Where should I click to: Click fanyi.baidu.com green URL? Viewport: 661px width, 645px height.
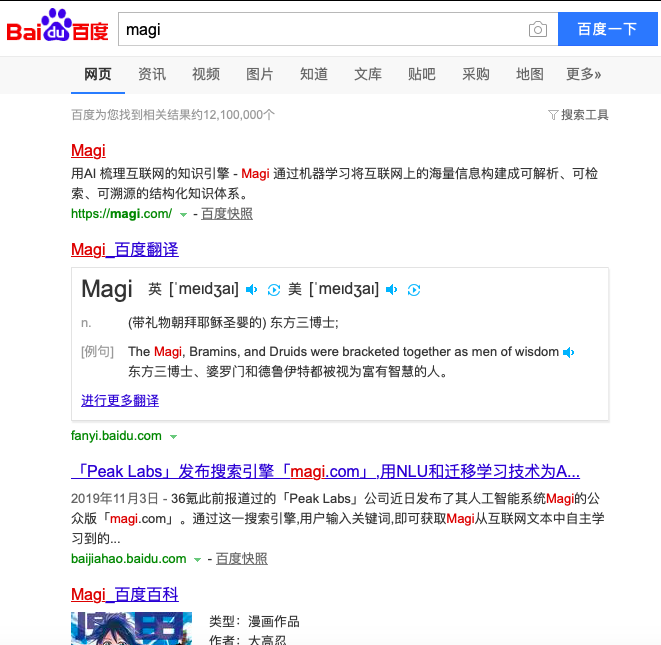pyautogui.click(x=116, y=435)
